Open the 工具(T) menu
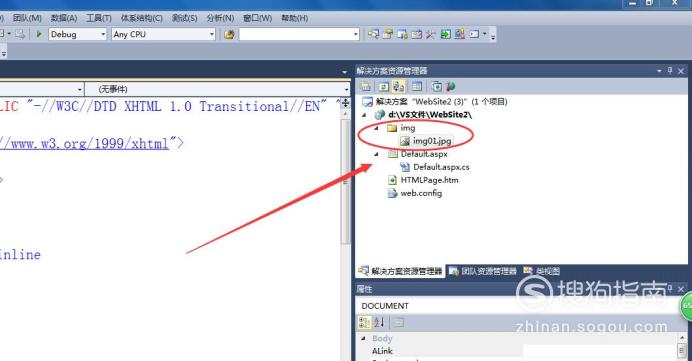The width and height of the screenshot is (692, 361). [x=99, y=18]
